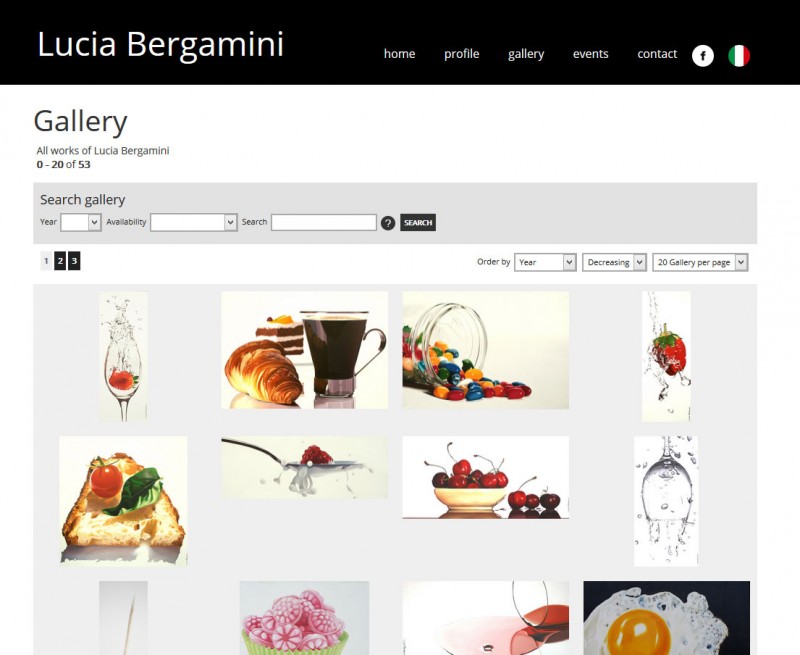Switch language via Italian flag icon
Viewport: 800px width, 655px height.
click(739, 56)
